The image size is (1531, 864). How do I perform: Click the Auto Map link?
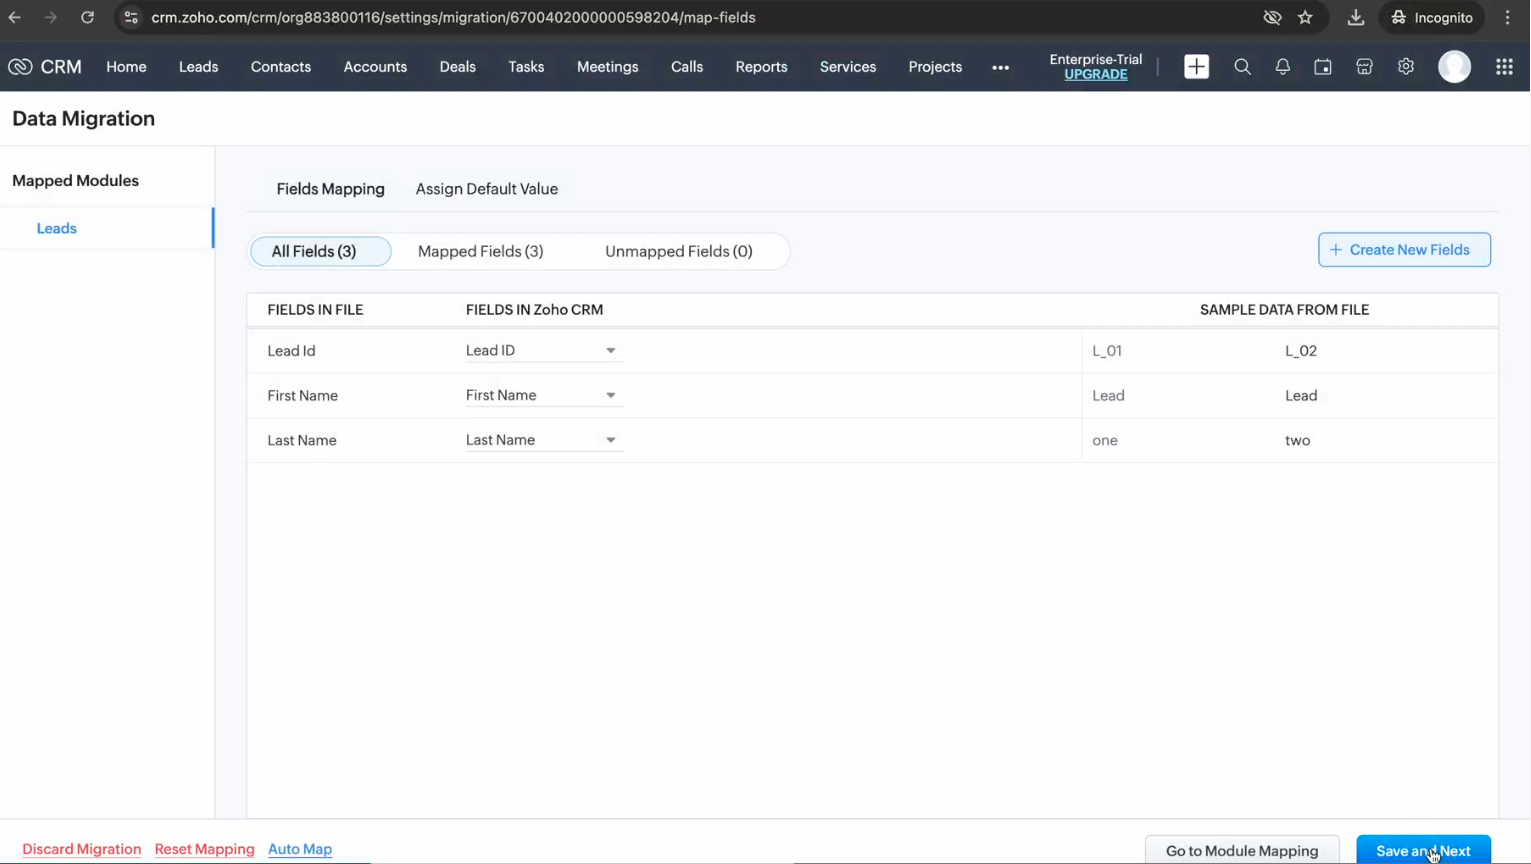(300, 849)
